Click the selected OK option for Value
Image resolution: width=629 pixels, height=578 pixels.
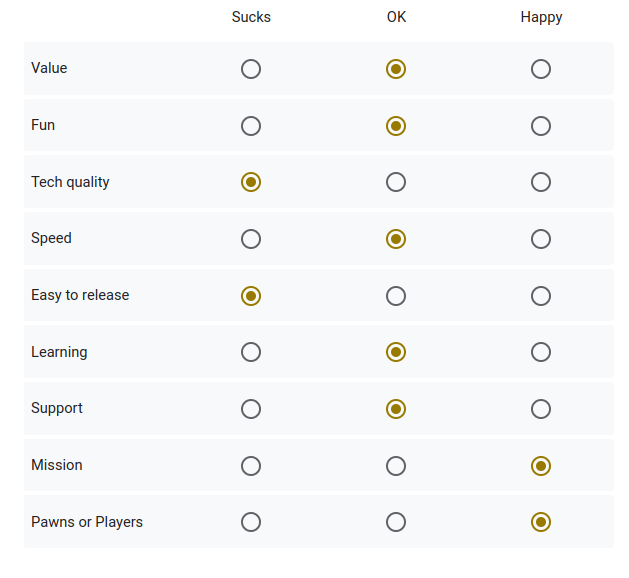(396, 69)
